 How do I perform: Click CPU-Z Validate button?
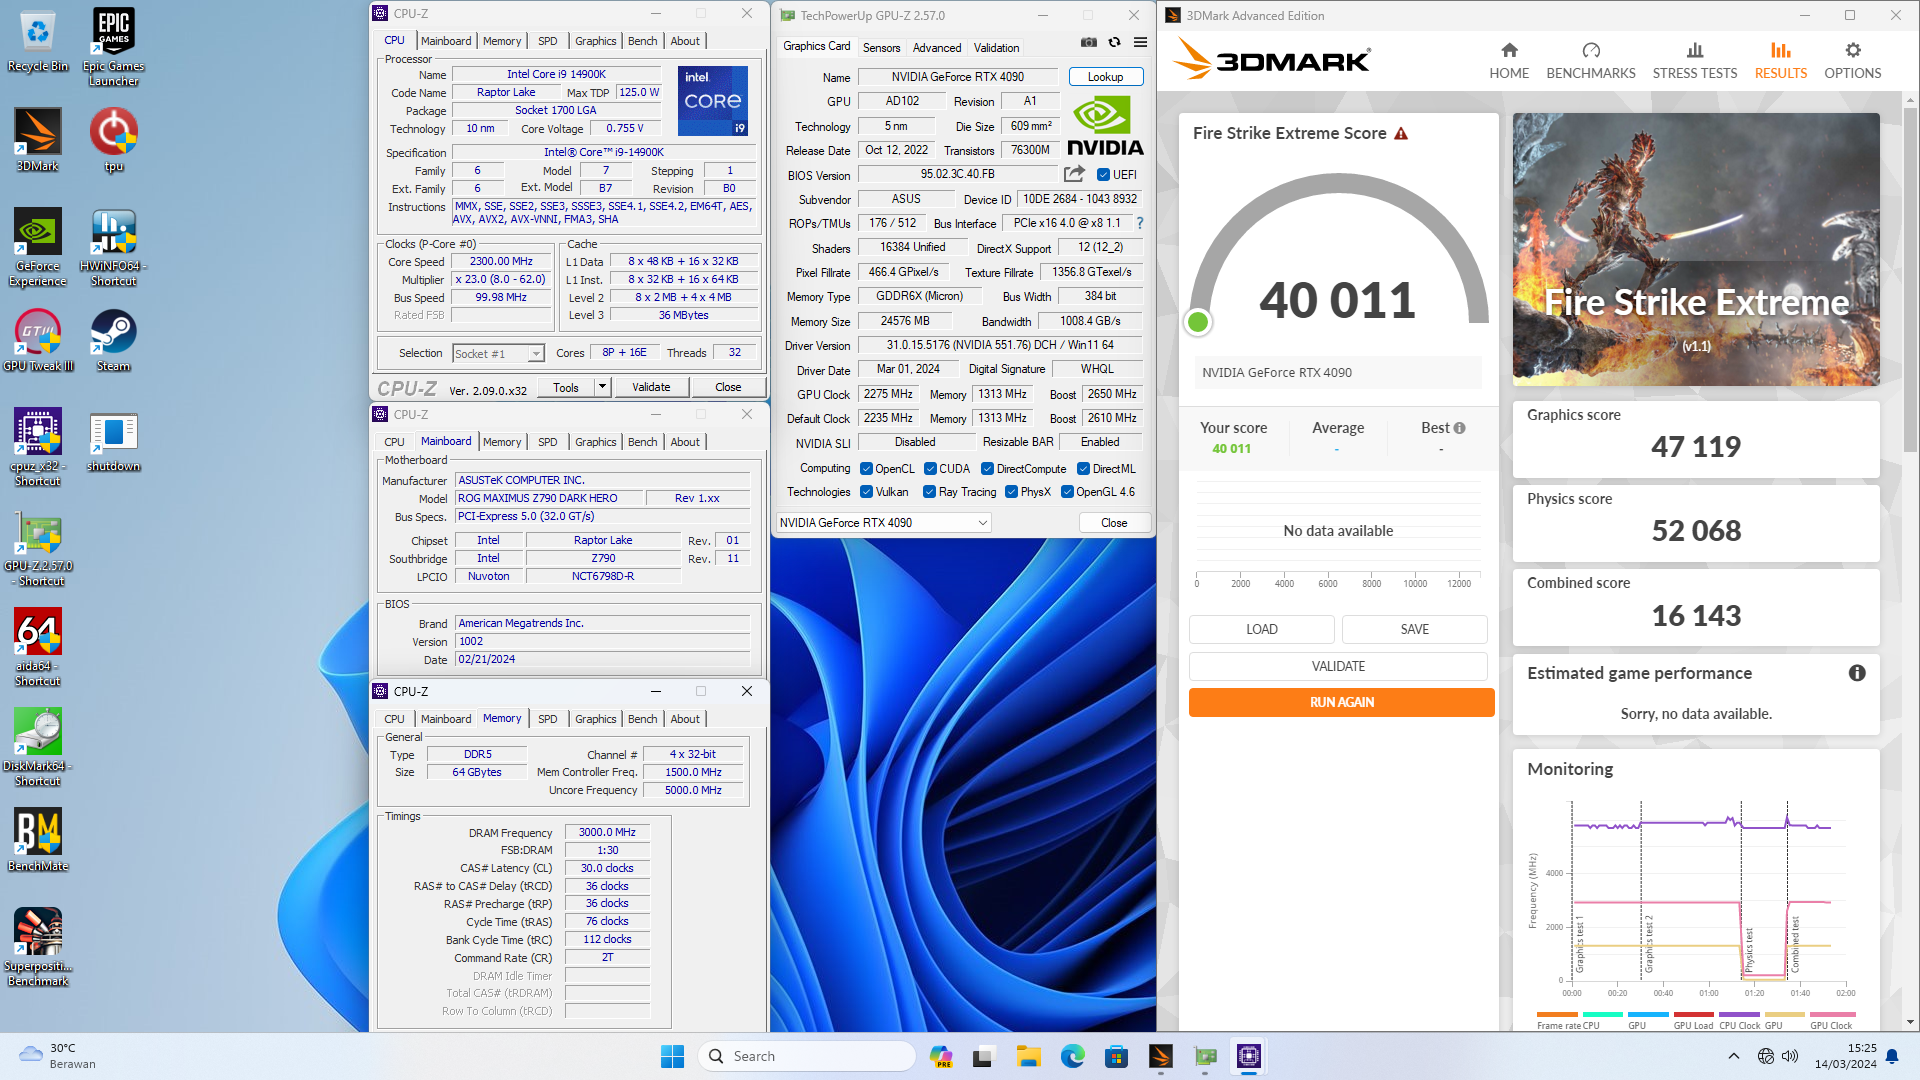[651, 387]
